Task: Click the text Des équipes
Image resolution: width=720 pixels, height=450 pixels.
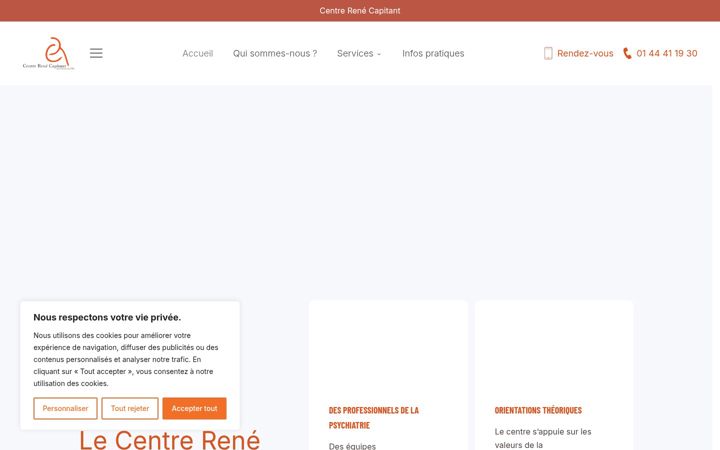Action: (352, 446)
